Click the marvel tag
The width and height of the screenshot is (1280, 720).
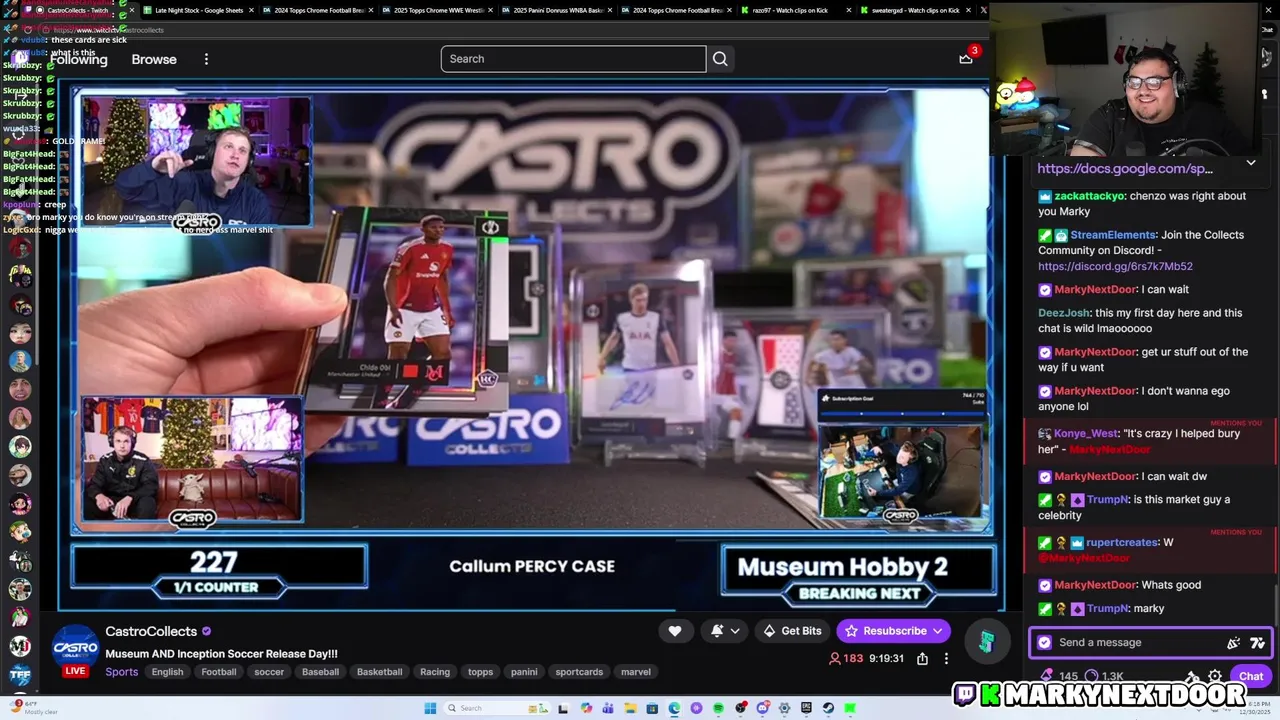tap(635, 672)
